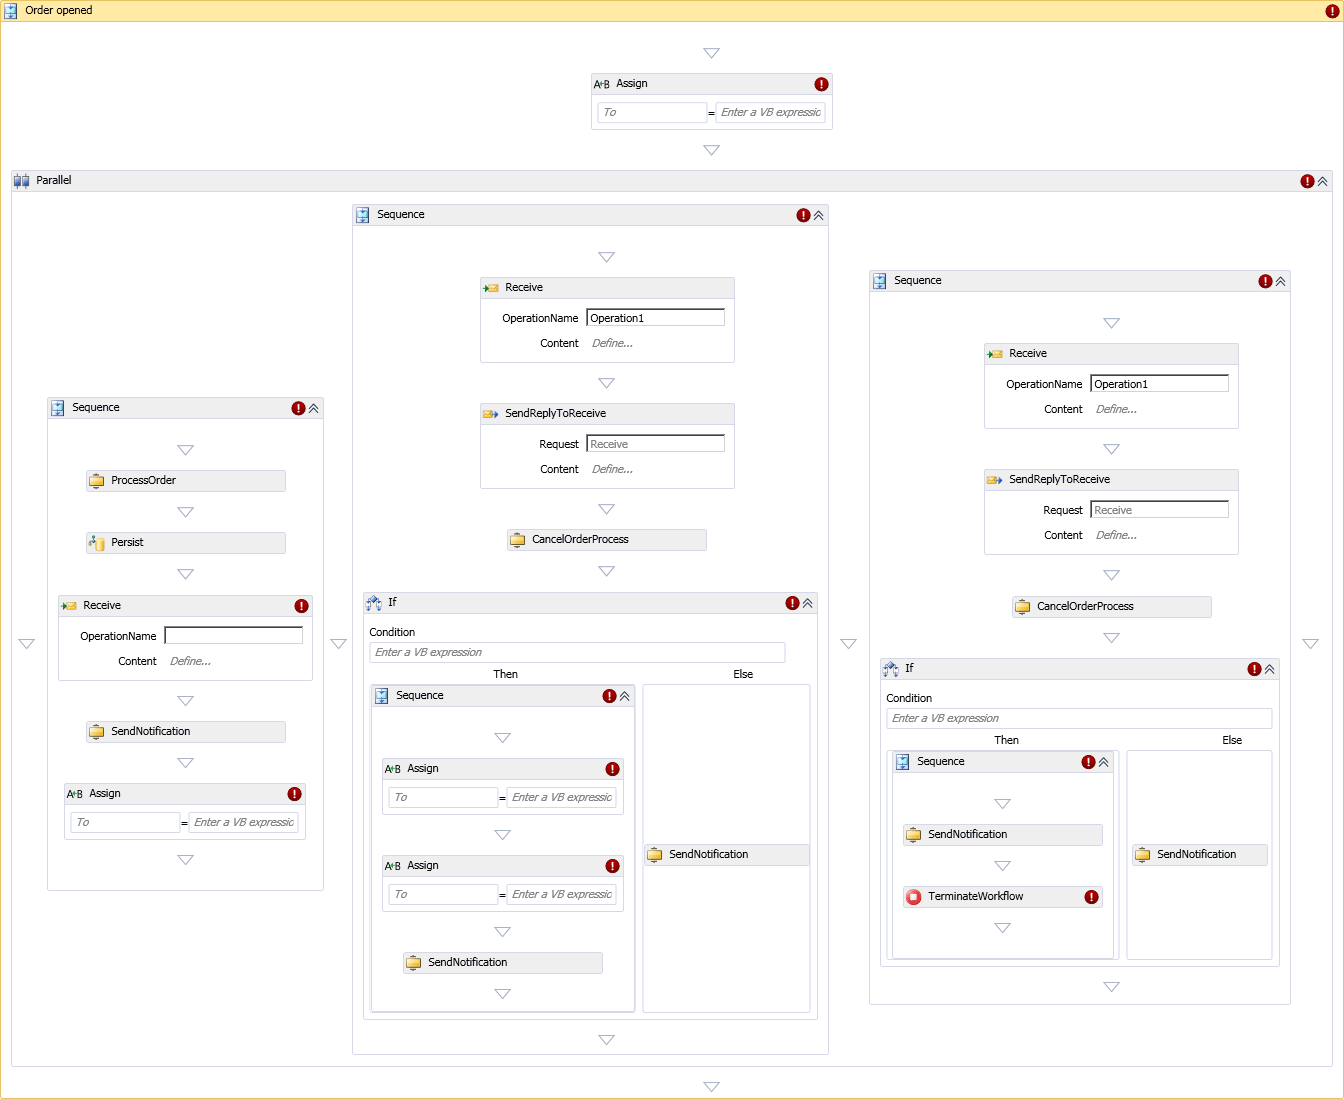Image resolution: width=1344 pixels, height=1099 pixels.
Task: Click the Order opened title text
Action: coord(59,11)
